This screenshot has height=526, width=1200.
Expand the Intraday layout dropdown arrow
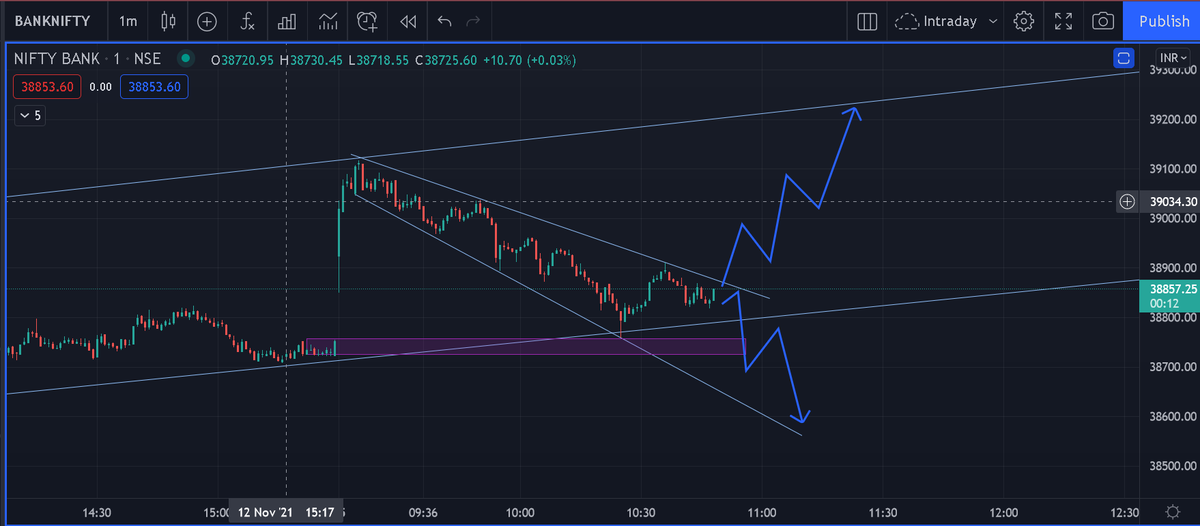pyautogui.click(x=991, y=20)
